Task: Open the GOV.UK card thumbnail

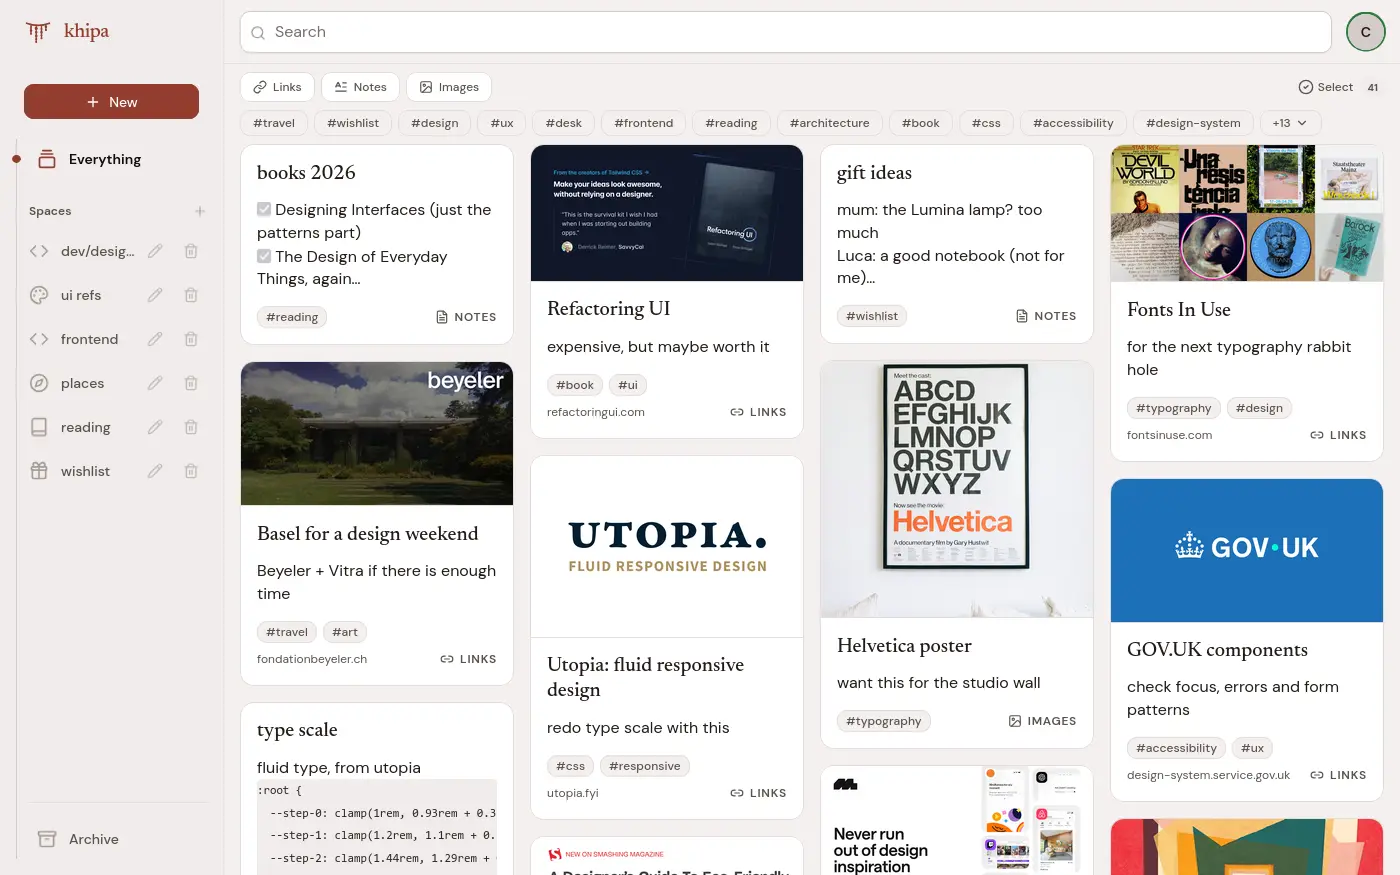Action: [x=1247, y=550]
